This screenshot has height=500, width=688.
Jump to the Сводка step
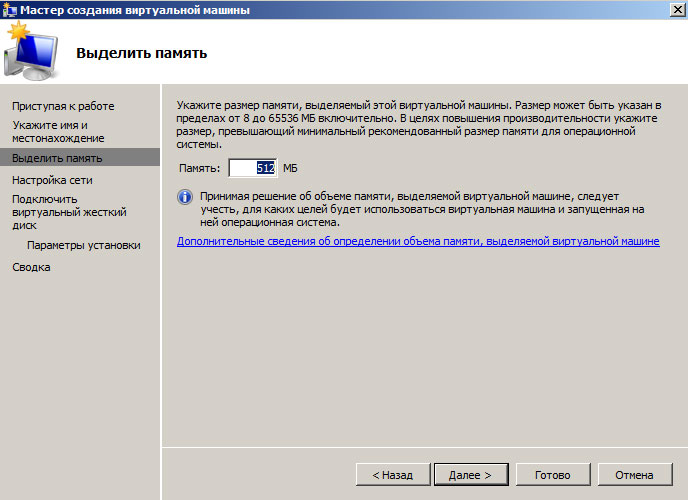point(31,267)
